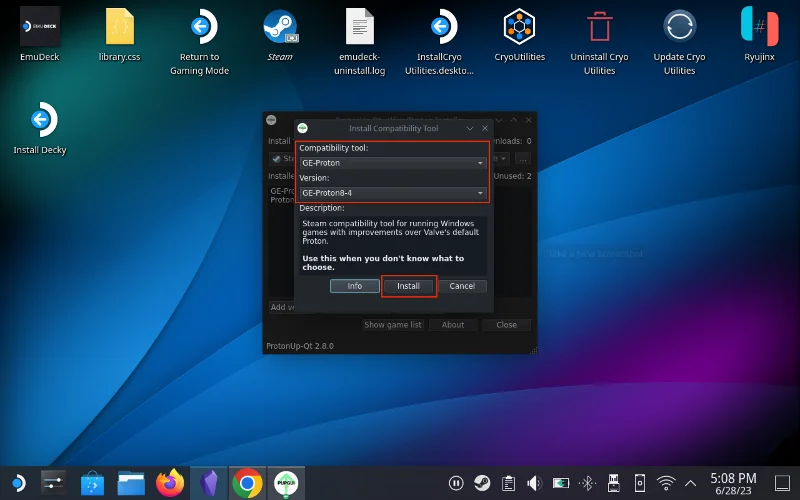This screenshot has height=500, width=800.
Task: Open the application launcher in the taskbar
Action: coord(18,483)
